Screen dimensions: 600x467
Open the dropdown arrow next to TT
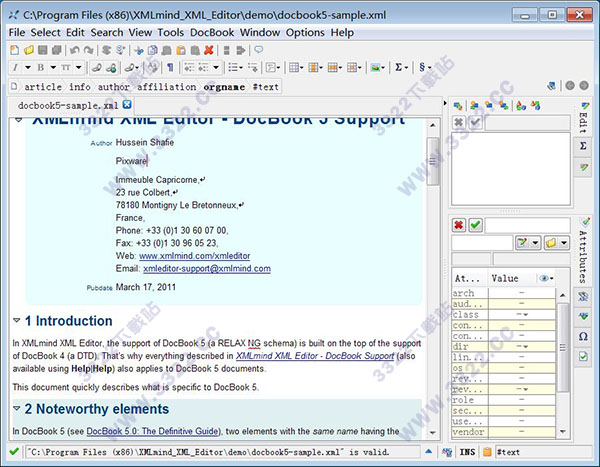[79, 68]
